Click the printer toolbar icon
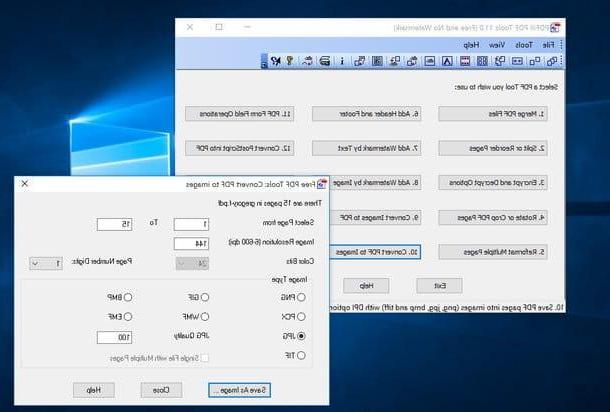Viewport: 610px width, 412px height. (325, 61)
